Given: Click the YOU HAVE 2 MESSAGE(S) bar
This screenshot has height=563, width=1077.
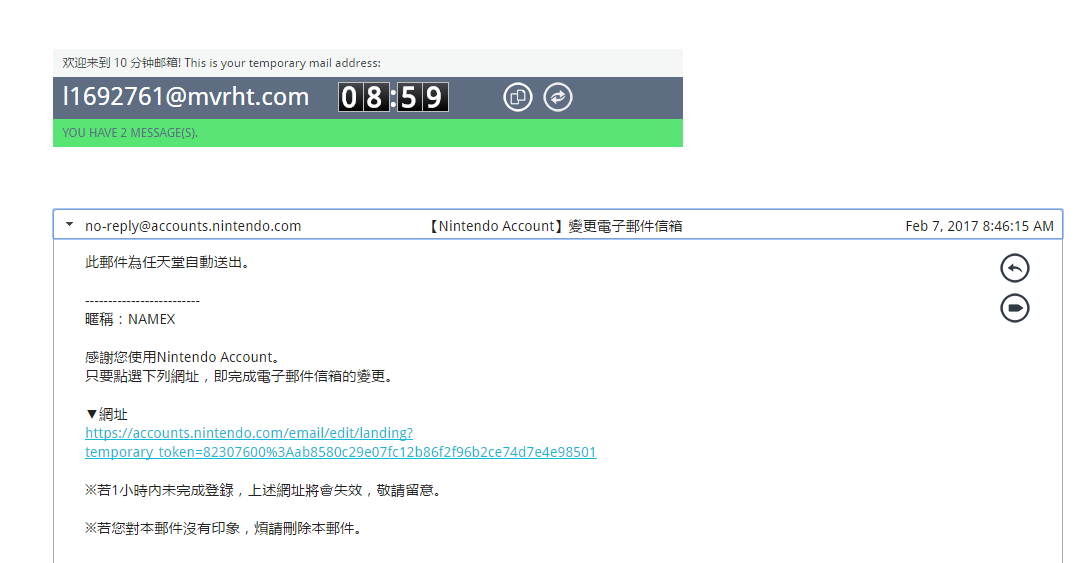Looking at the screenshot, I should pos(367,133).
